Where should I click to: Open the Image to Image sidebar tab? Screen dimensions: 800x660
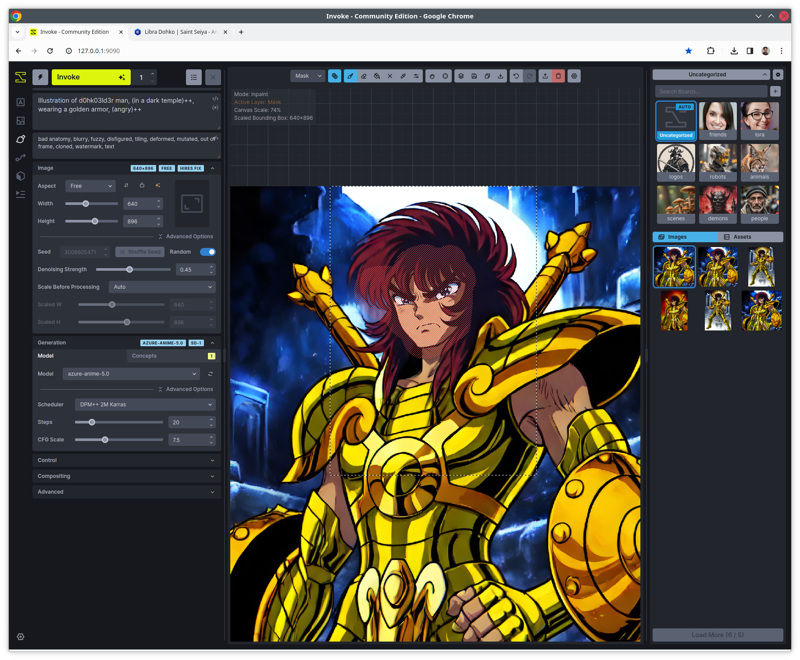coord(20,121)
